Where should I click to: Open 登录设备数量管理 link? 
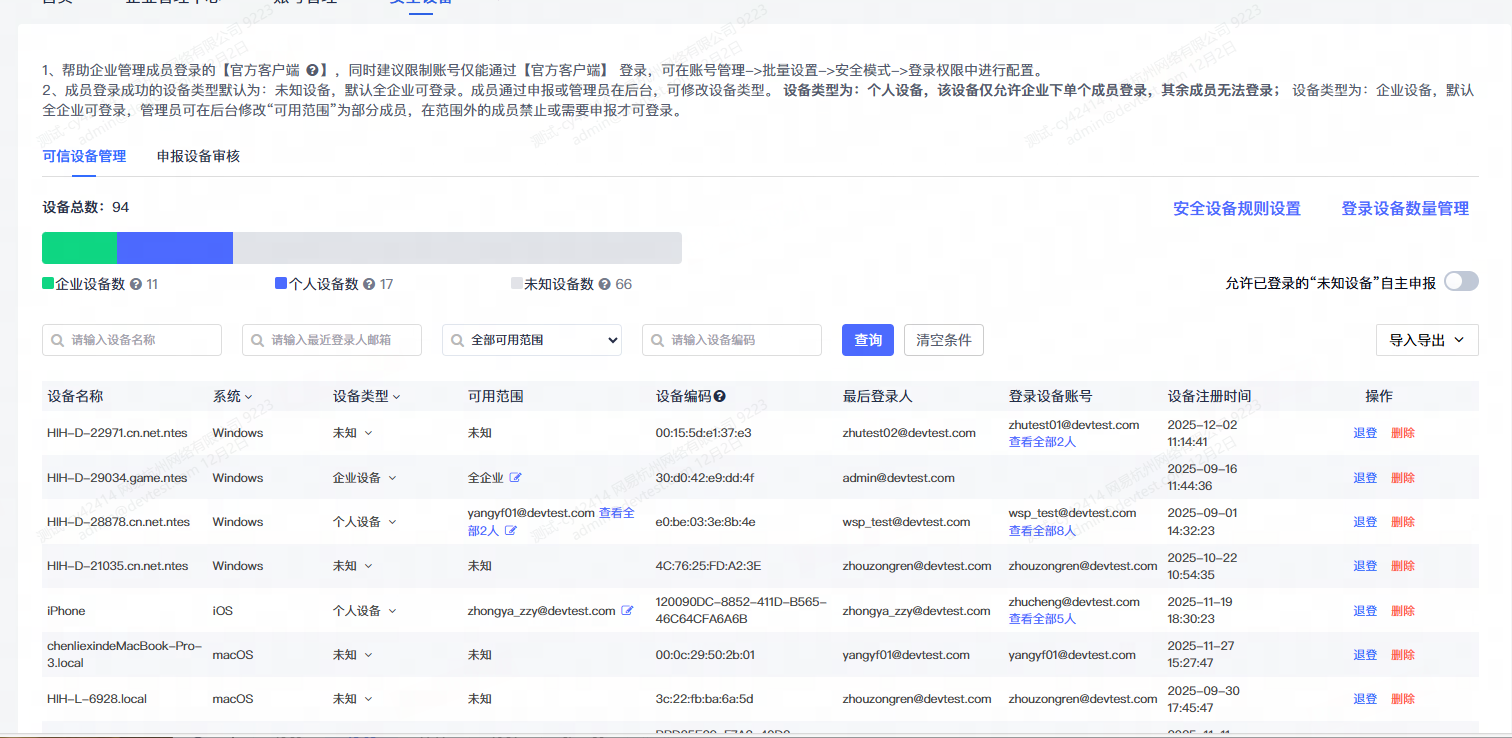[x=1405, y=209]
